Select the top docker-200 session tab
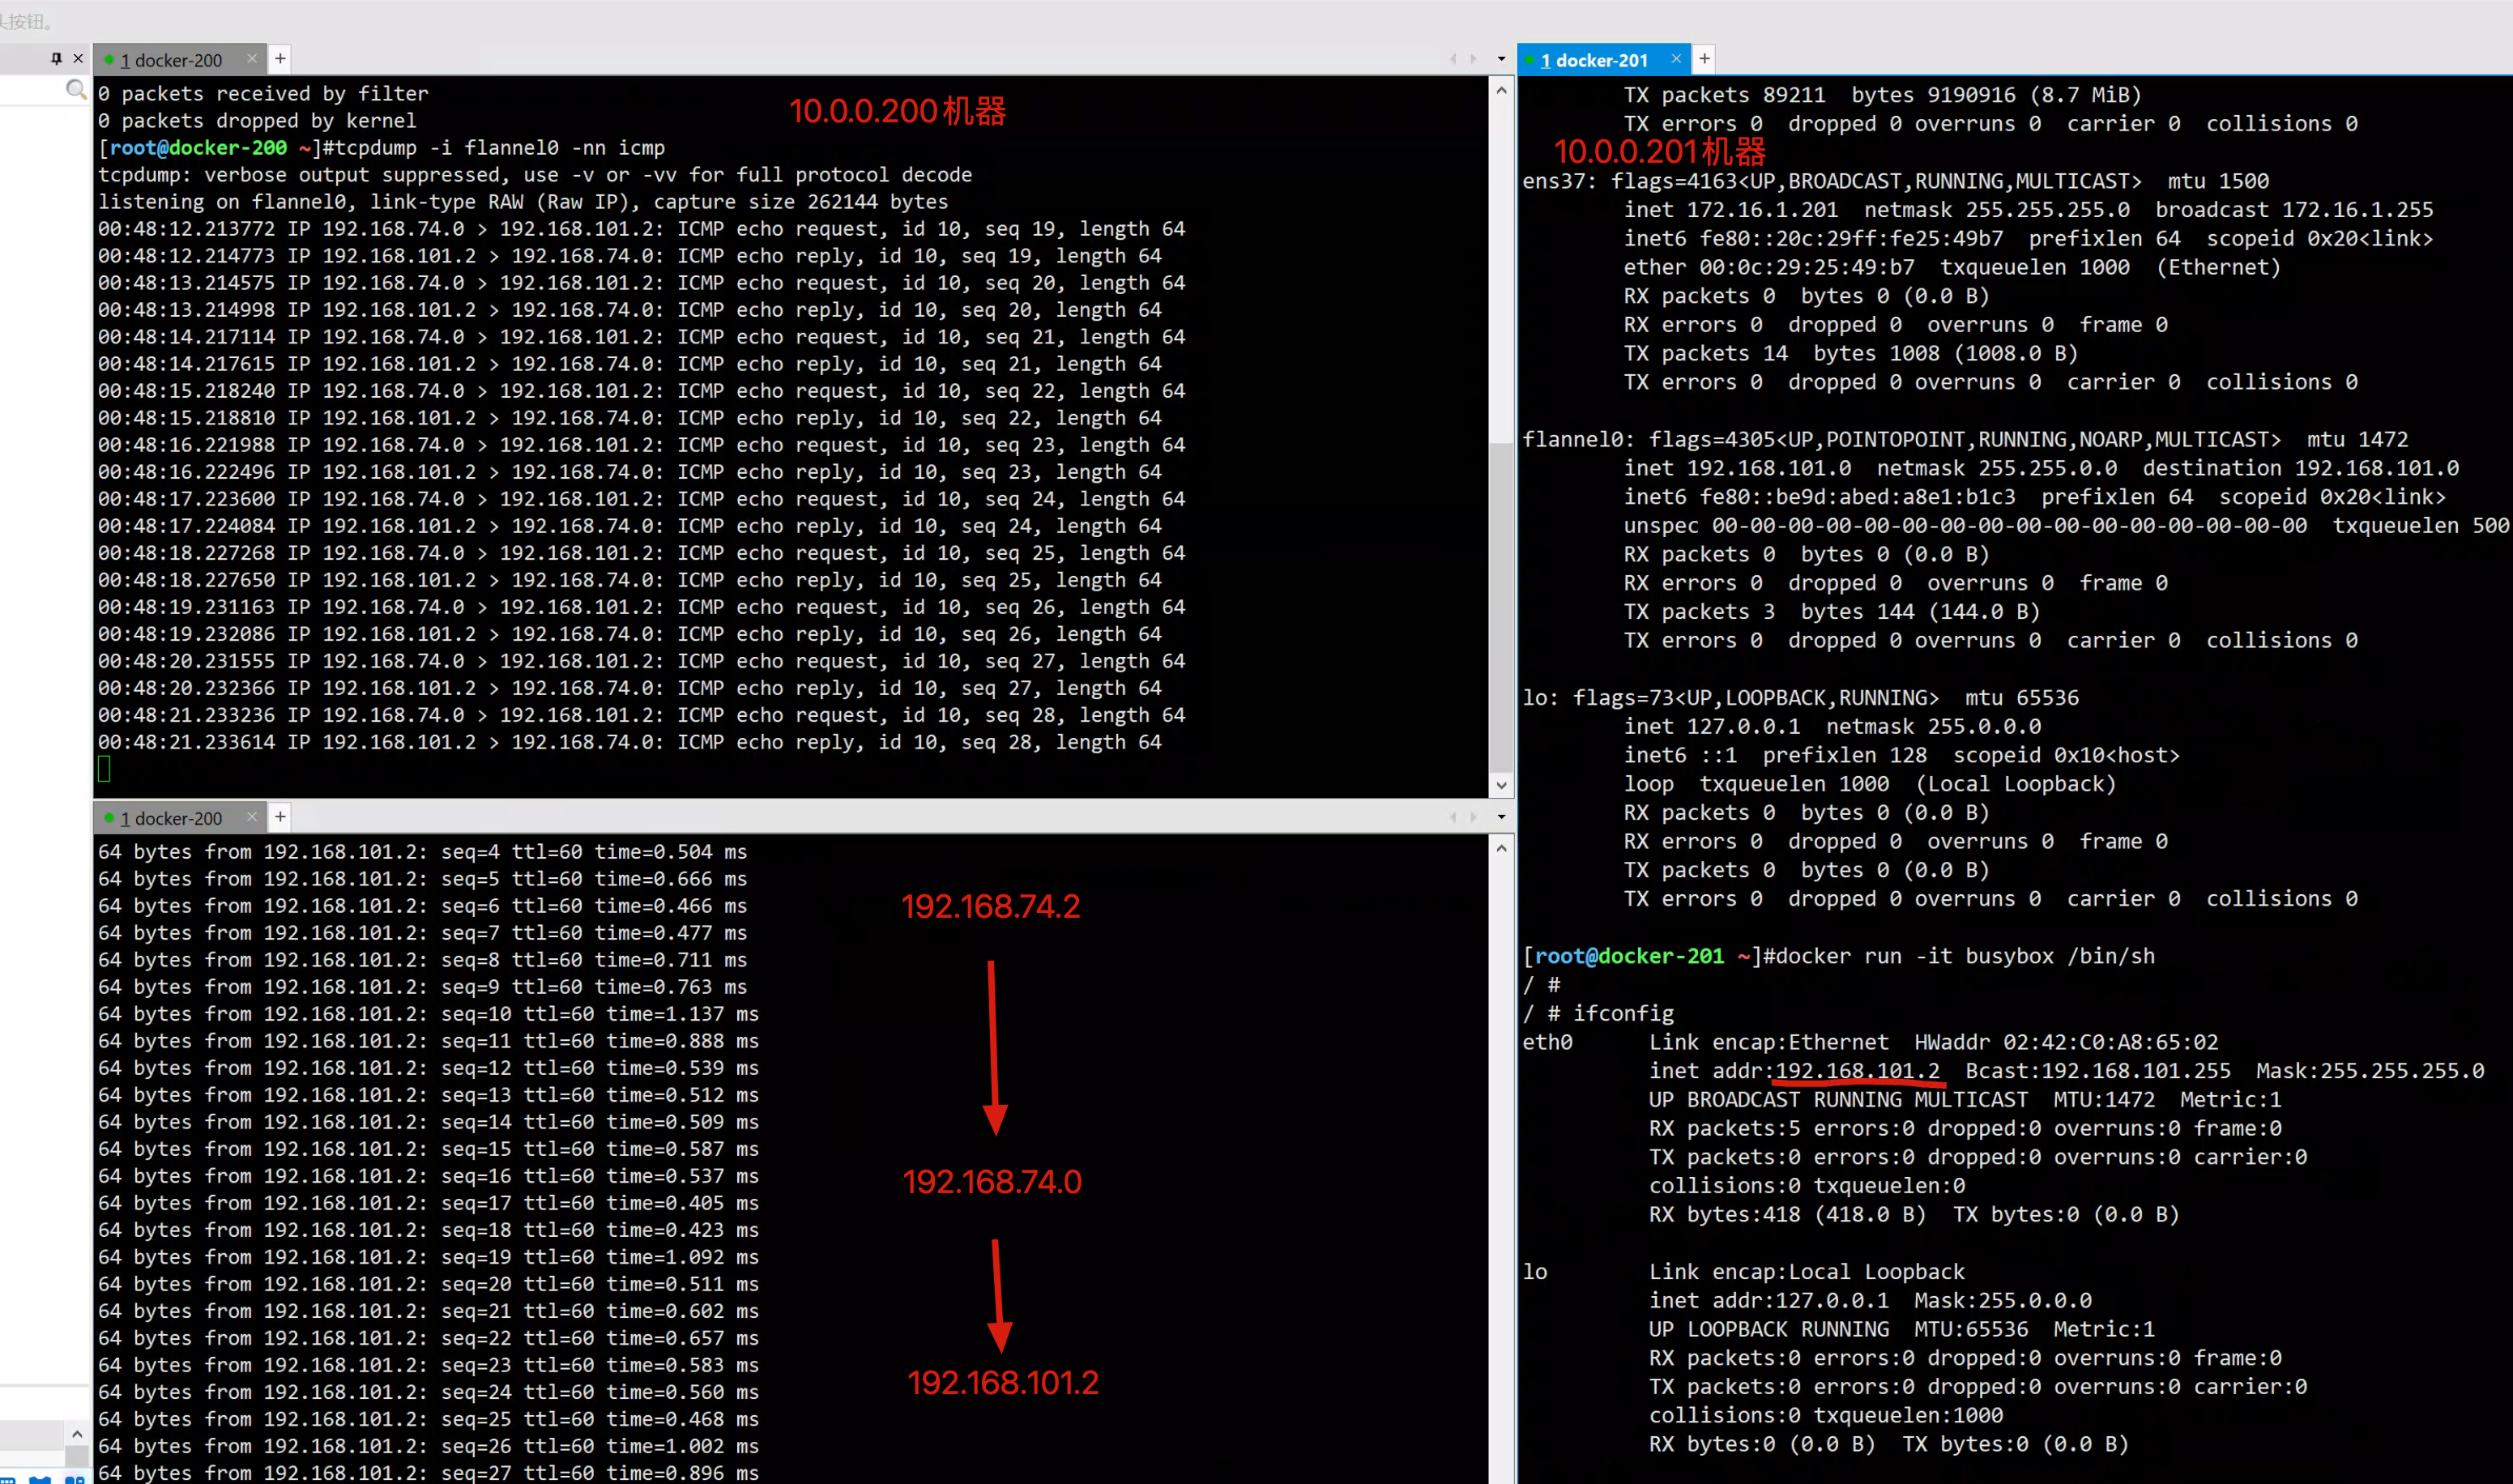 [172, 60]
